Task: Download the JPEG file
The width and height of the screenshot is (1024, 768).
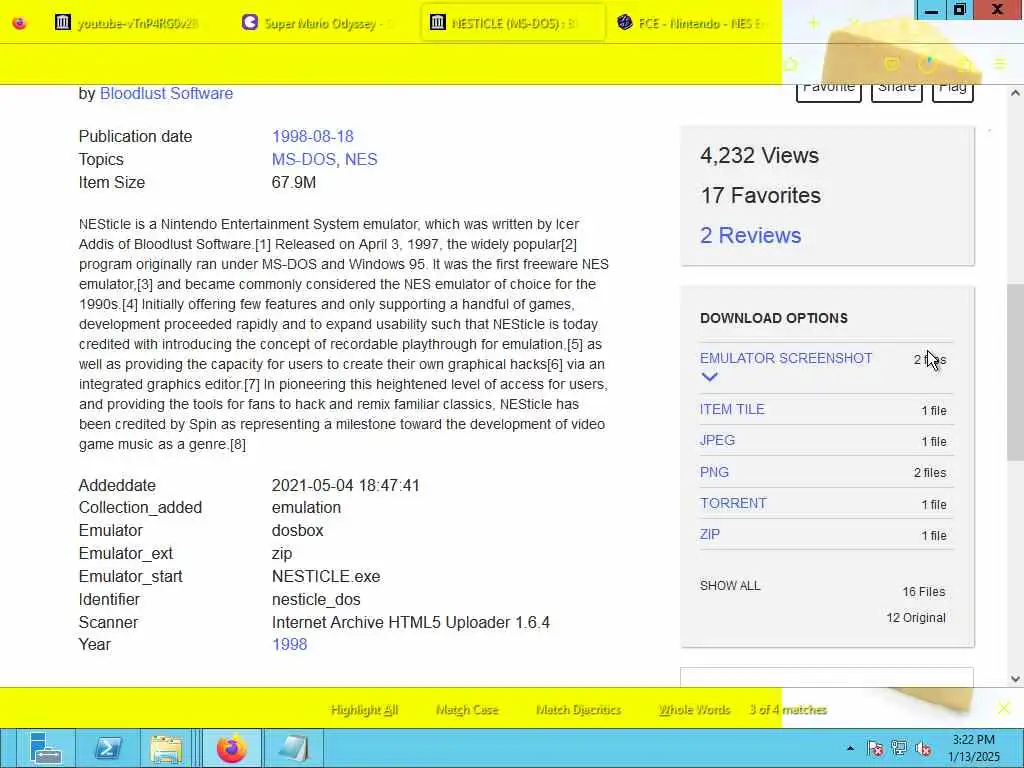Action: pos(717,440)
